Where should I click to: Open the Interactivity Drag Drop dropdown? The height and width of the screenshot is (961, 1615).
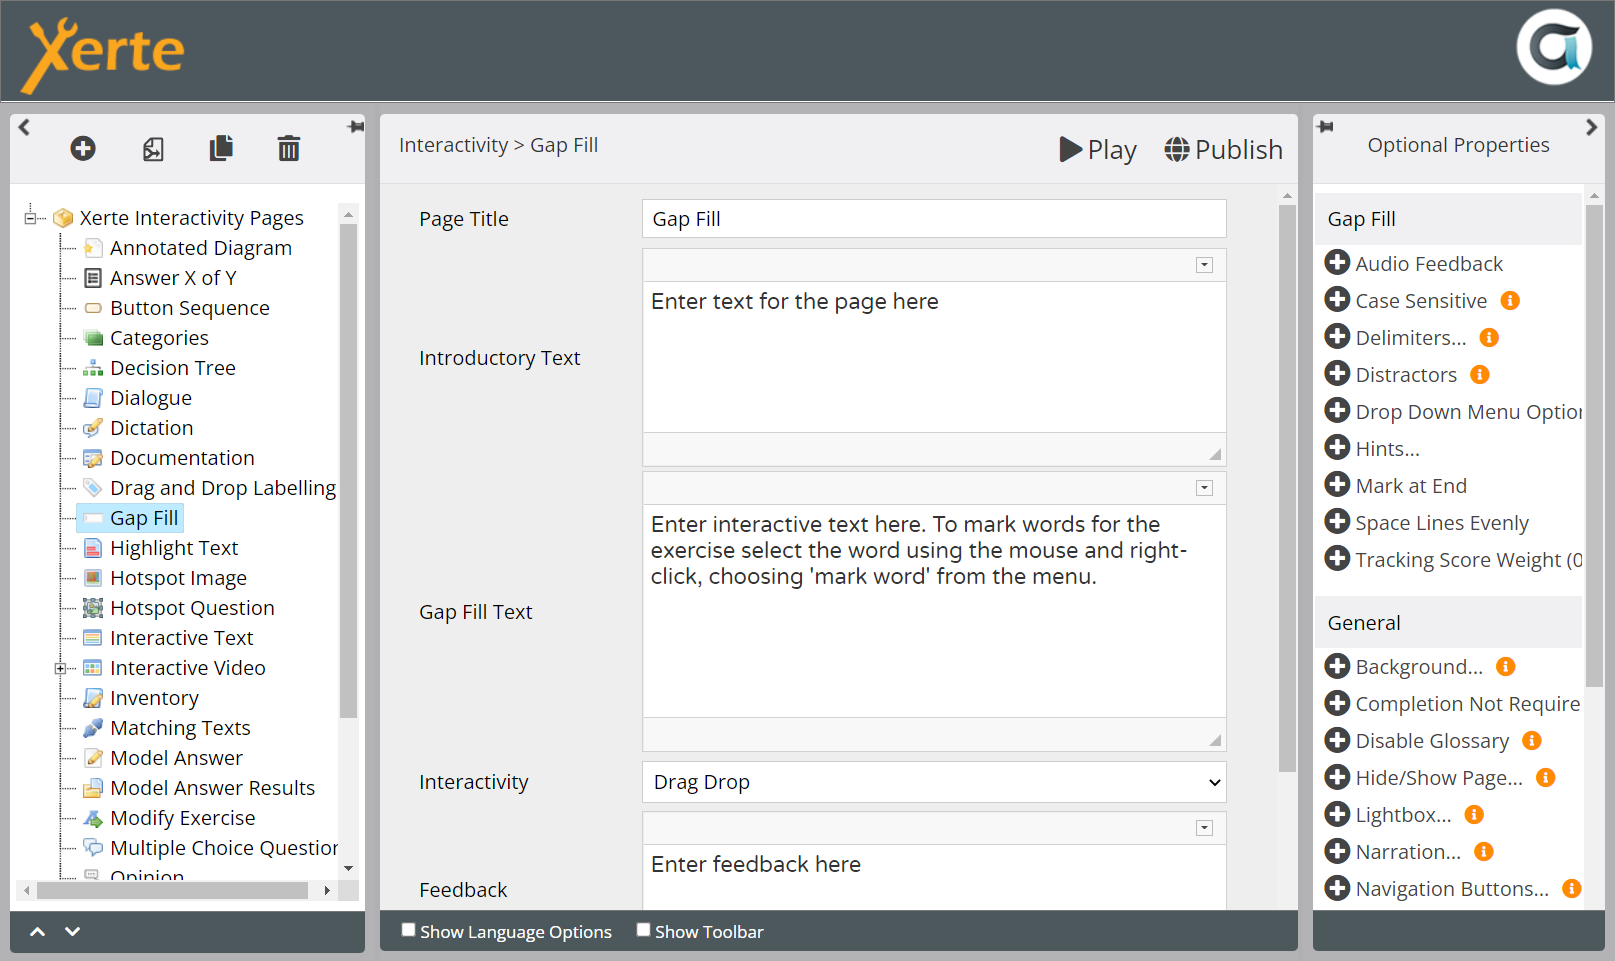pyautogui.click(x=933, y=782)
